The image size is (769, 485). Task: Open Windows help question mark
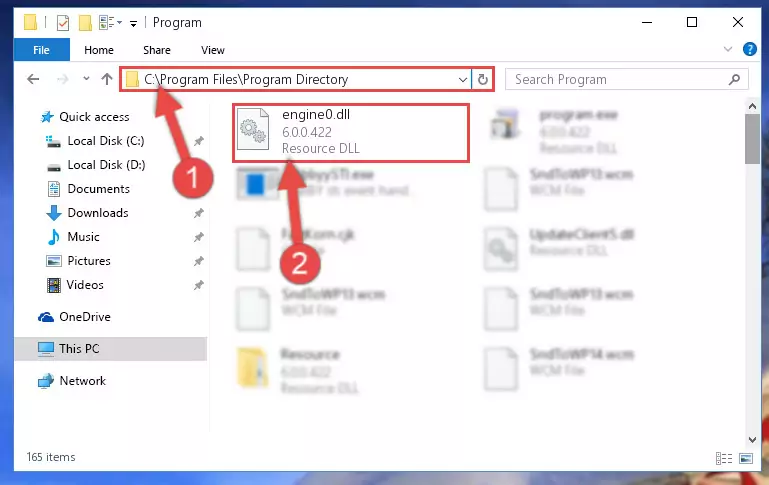(x=749, y=49)
